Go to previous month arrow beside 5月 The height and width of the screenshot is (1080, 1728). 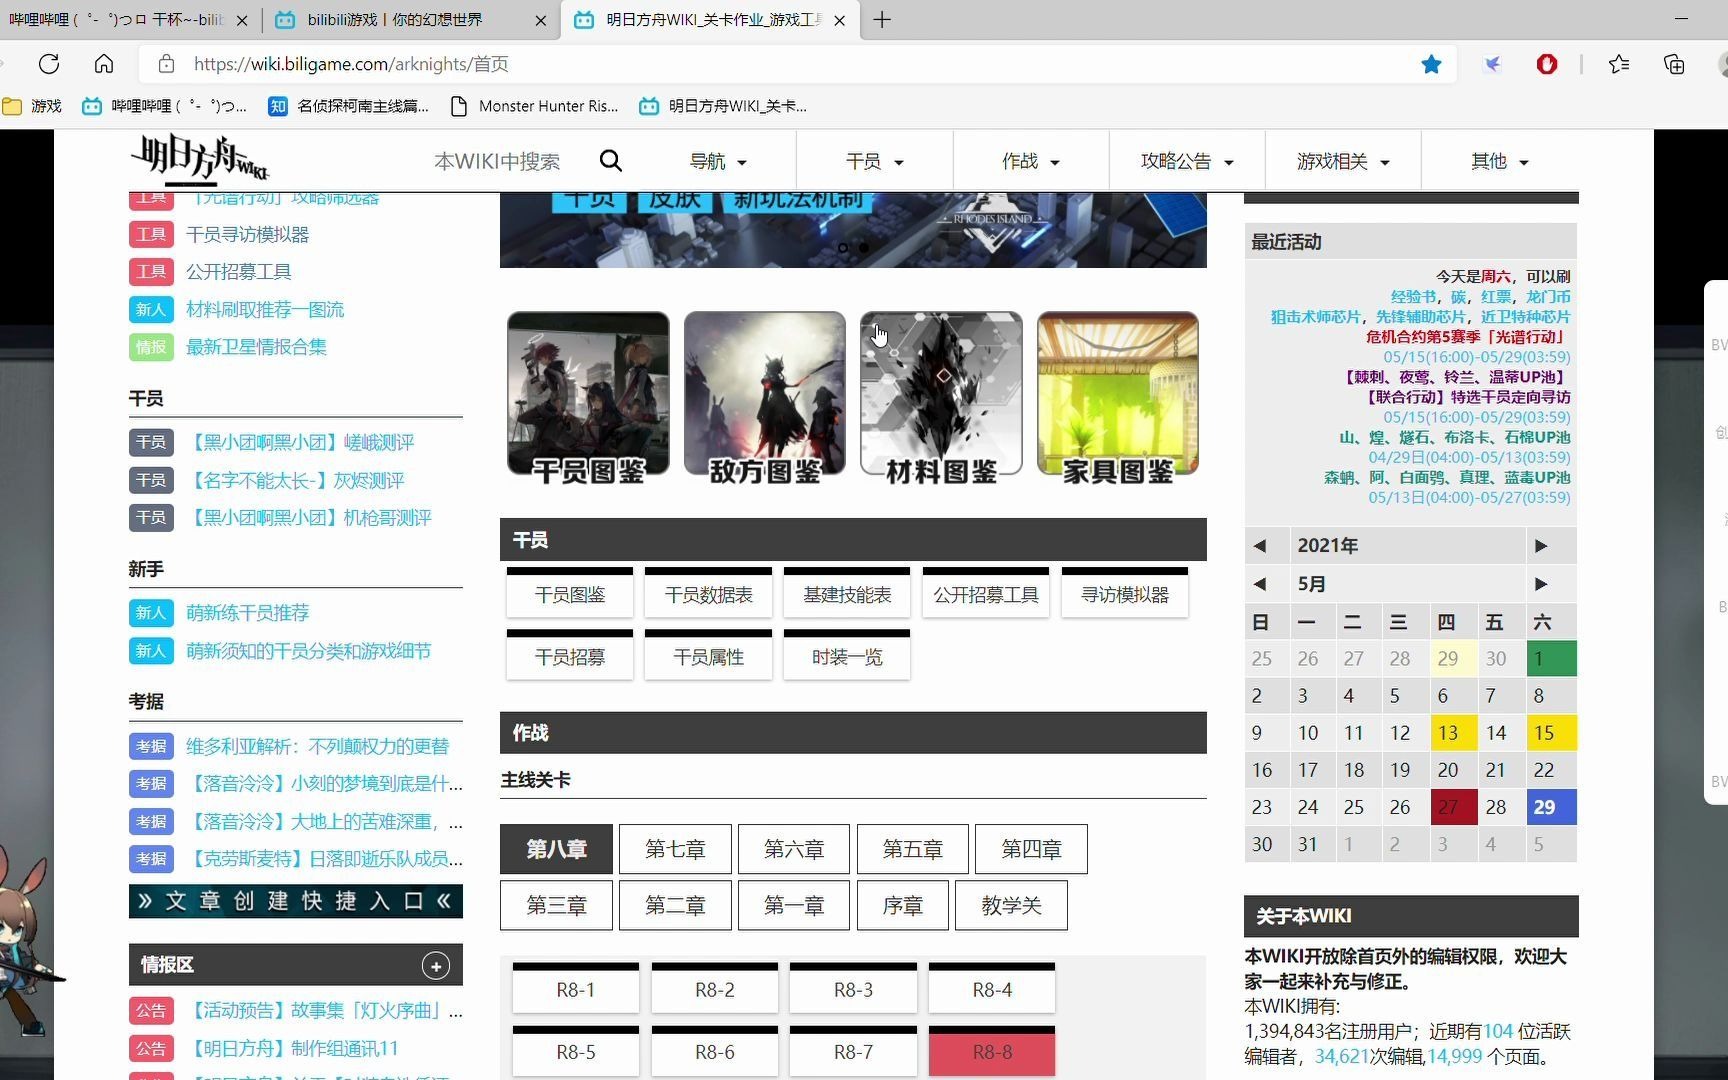click(1260, 584)
